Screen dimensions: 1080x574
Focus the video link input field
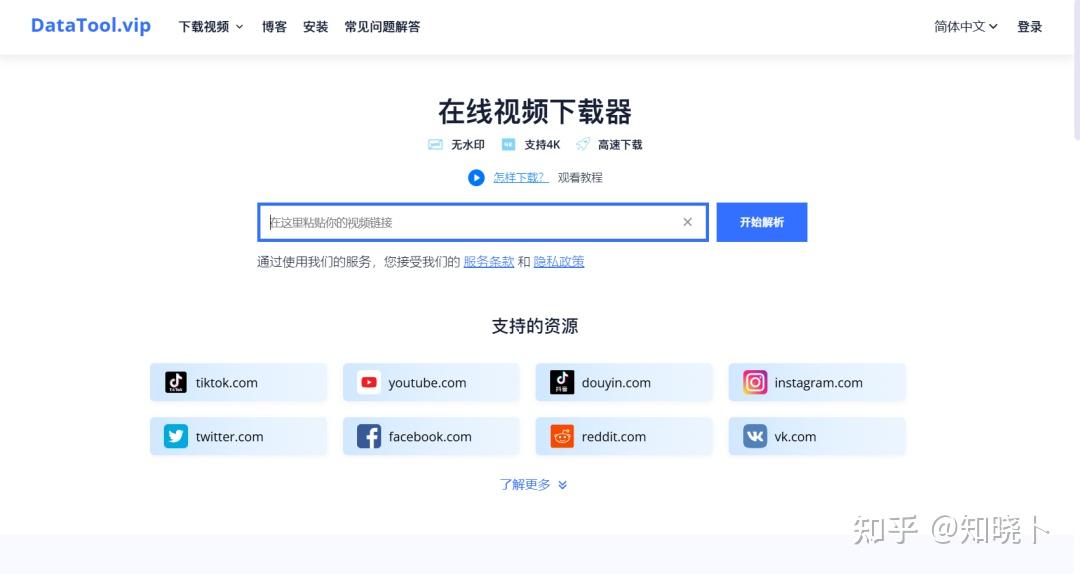[483, 222]
